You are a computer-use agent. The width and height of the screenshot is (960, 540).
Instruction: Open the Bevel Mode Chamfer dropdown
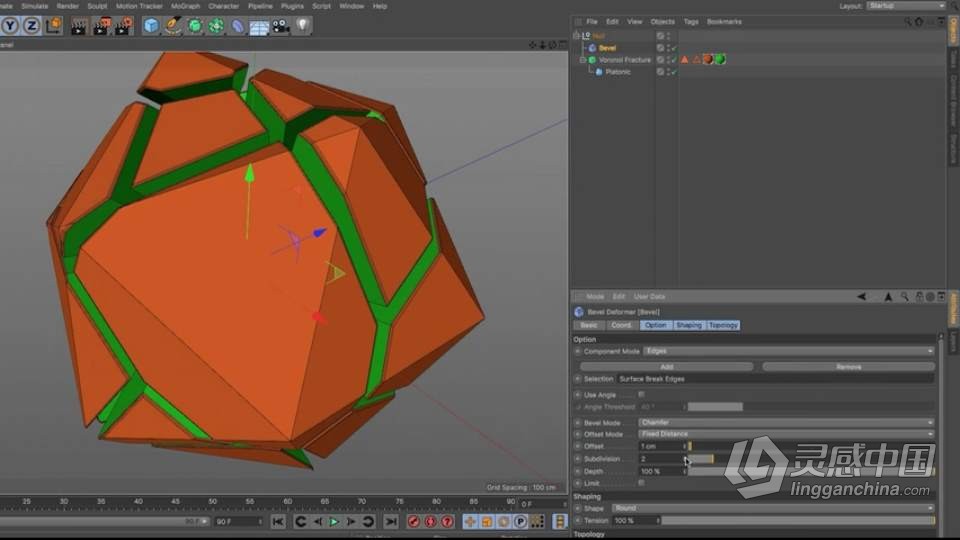pos(785,422)
